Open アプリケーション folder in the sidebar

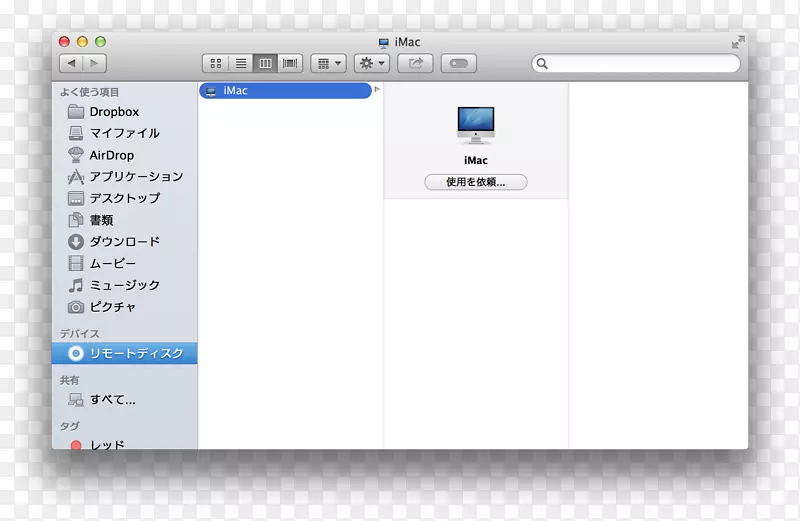[124, 177]
